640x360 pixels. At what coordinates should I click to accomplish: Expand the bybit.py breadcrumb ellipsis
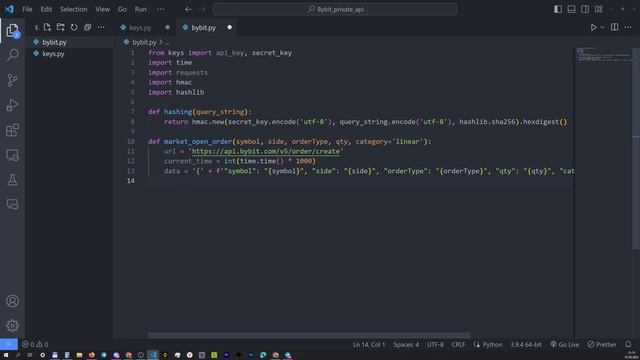tap(167, 42)
